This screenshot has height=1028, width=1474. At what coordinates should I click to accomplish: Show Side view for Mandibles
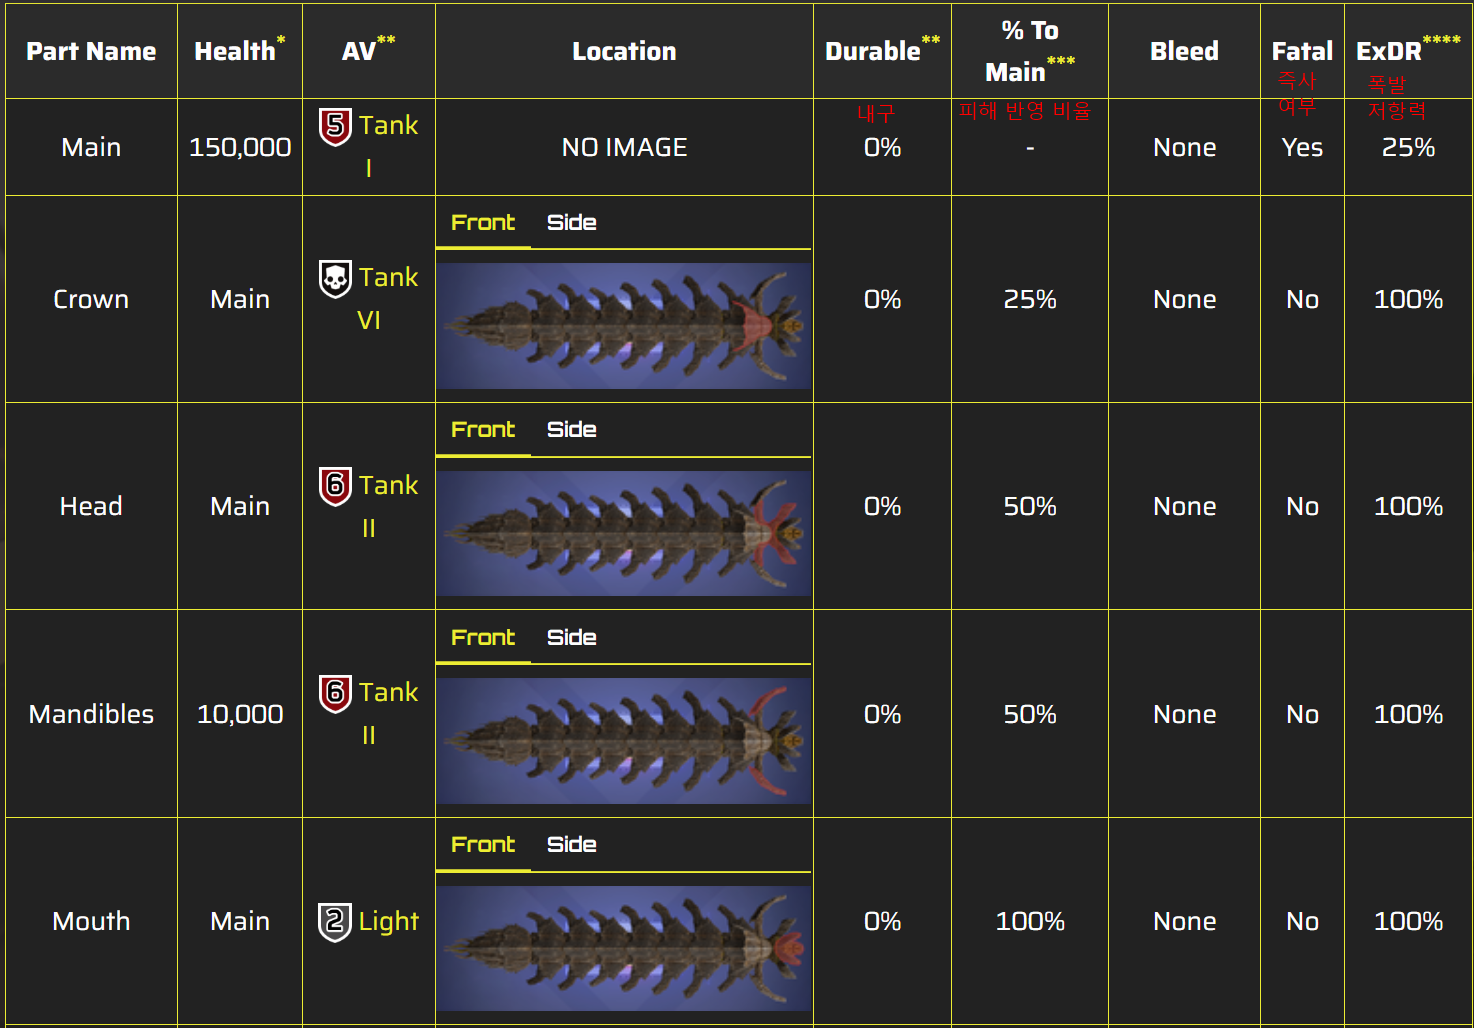(571, 638)
